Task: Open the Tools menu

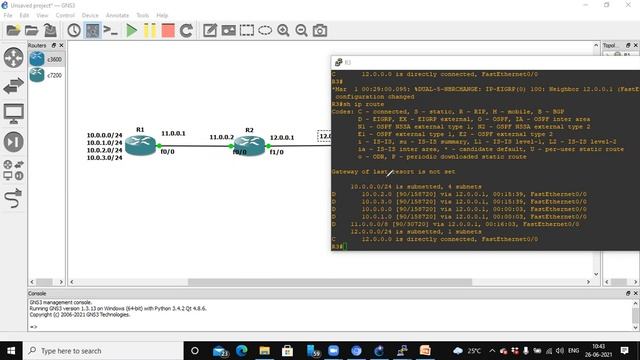Action: (142, 15)
